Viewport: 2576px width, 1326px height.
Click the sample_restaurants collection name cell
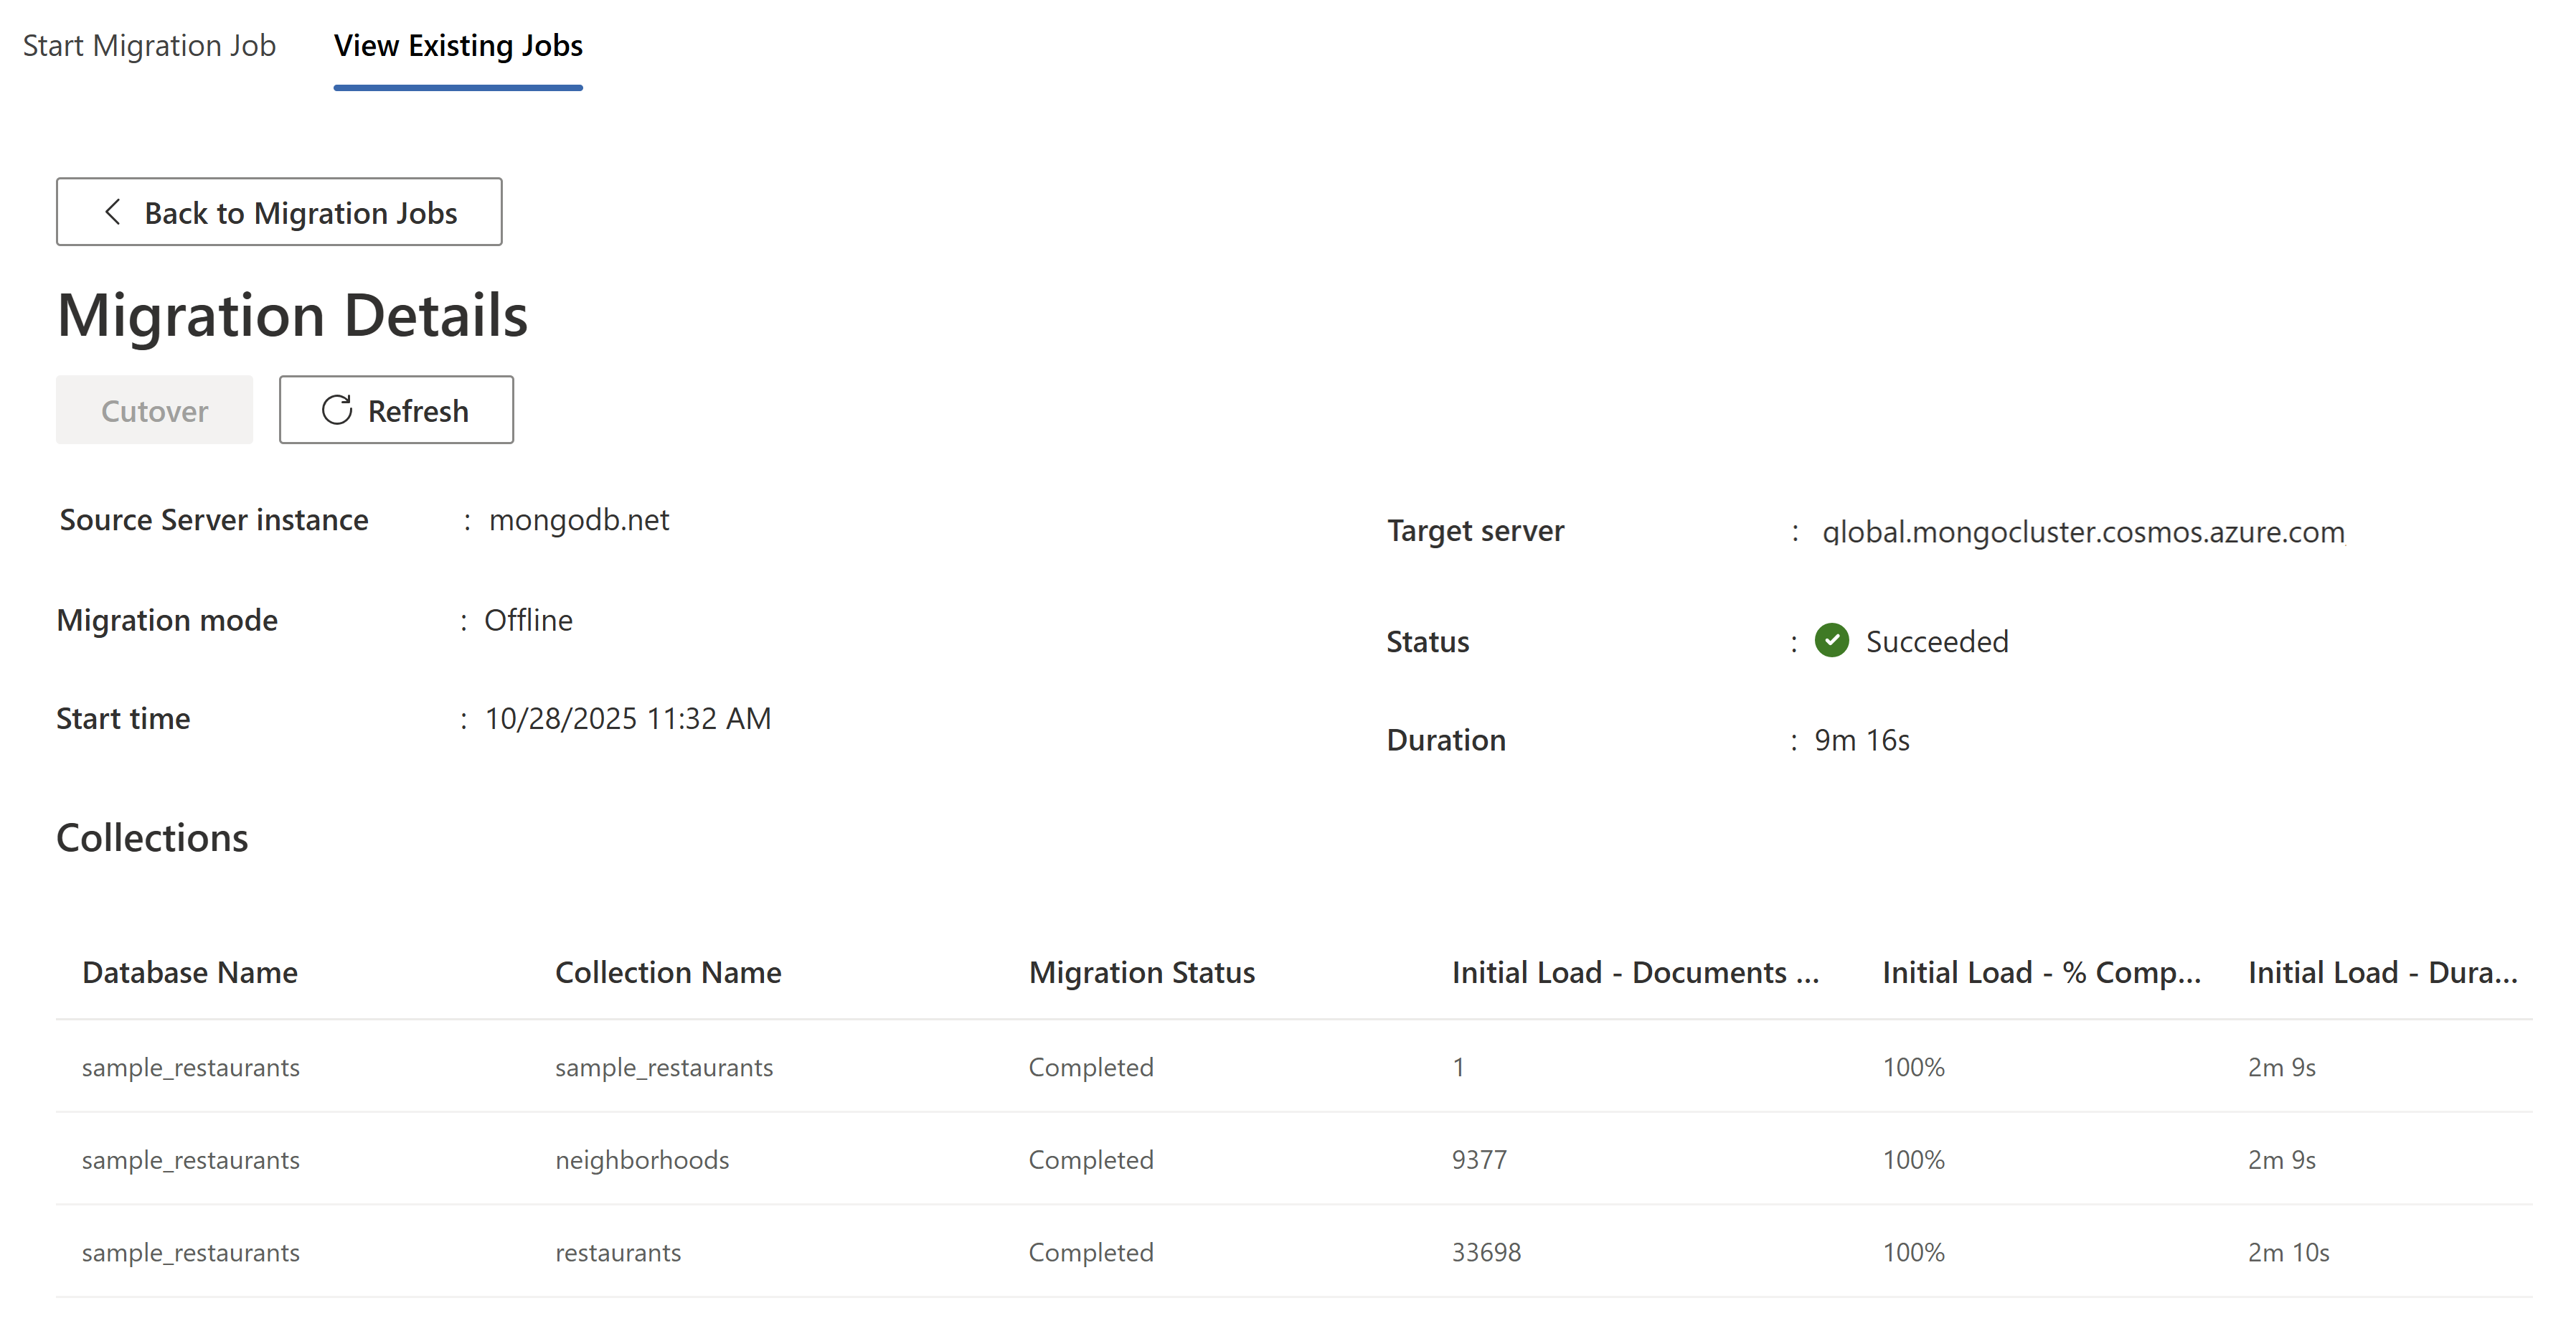coord(664,1067)
